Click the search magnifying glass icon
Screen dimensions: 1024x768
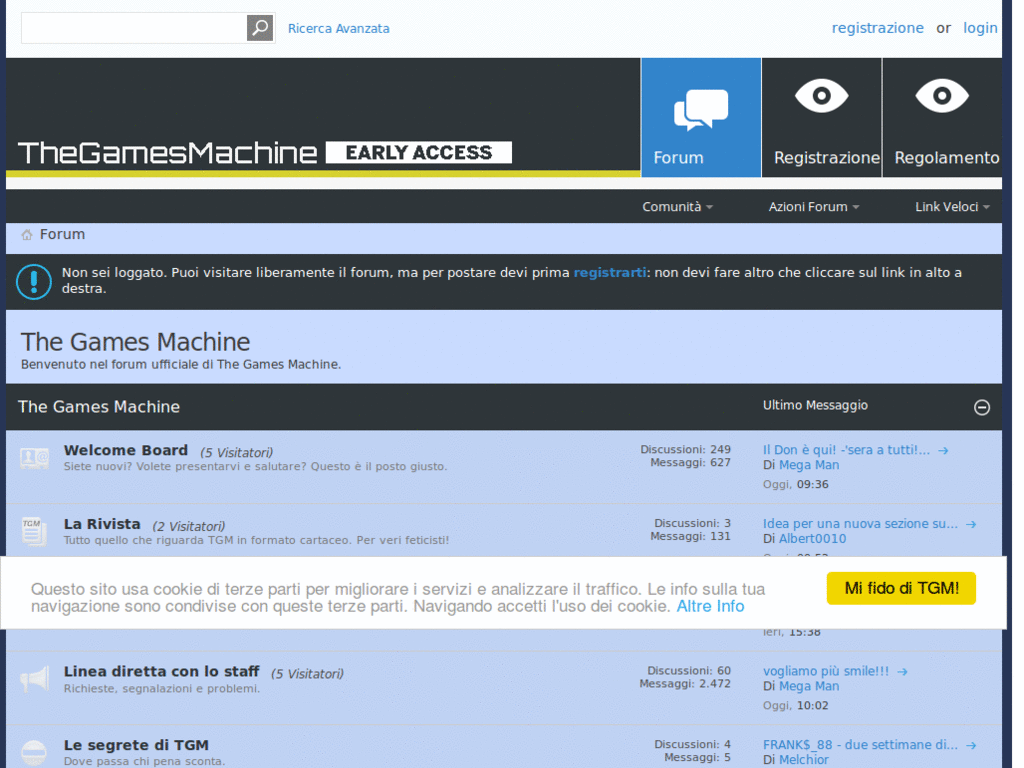[x=259, y=27]
